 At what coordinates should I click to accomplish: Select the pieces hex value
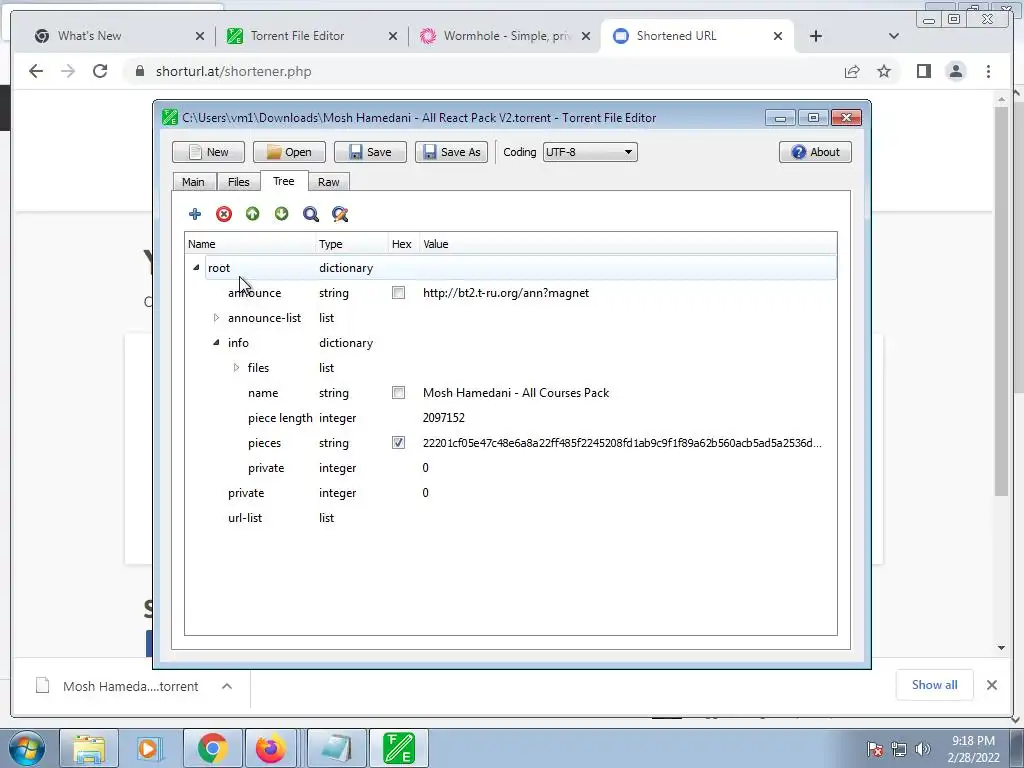pyautogui.click(x=622, y=443)
